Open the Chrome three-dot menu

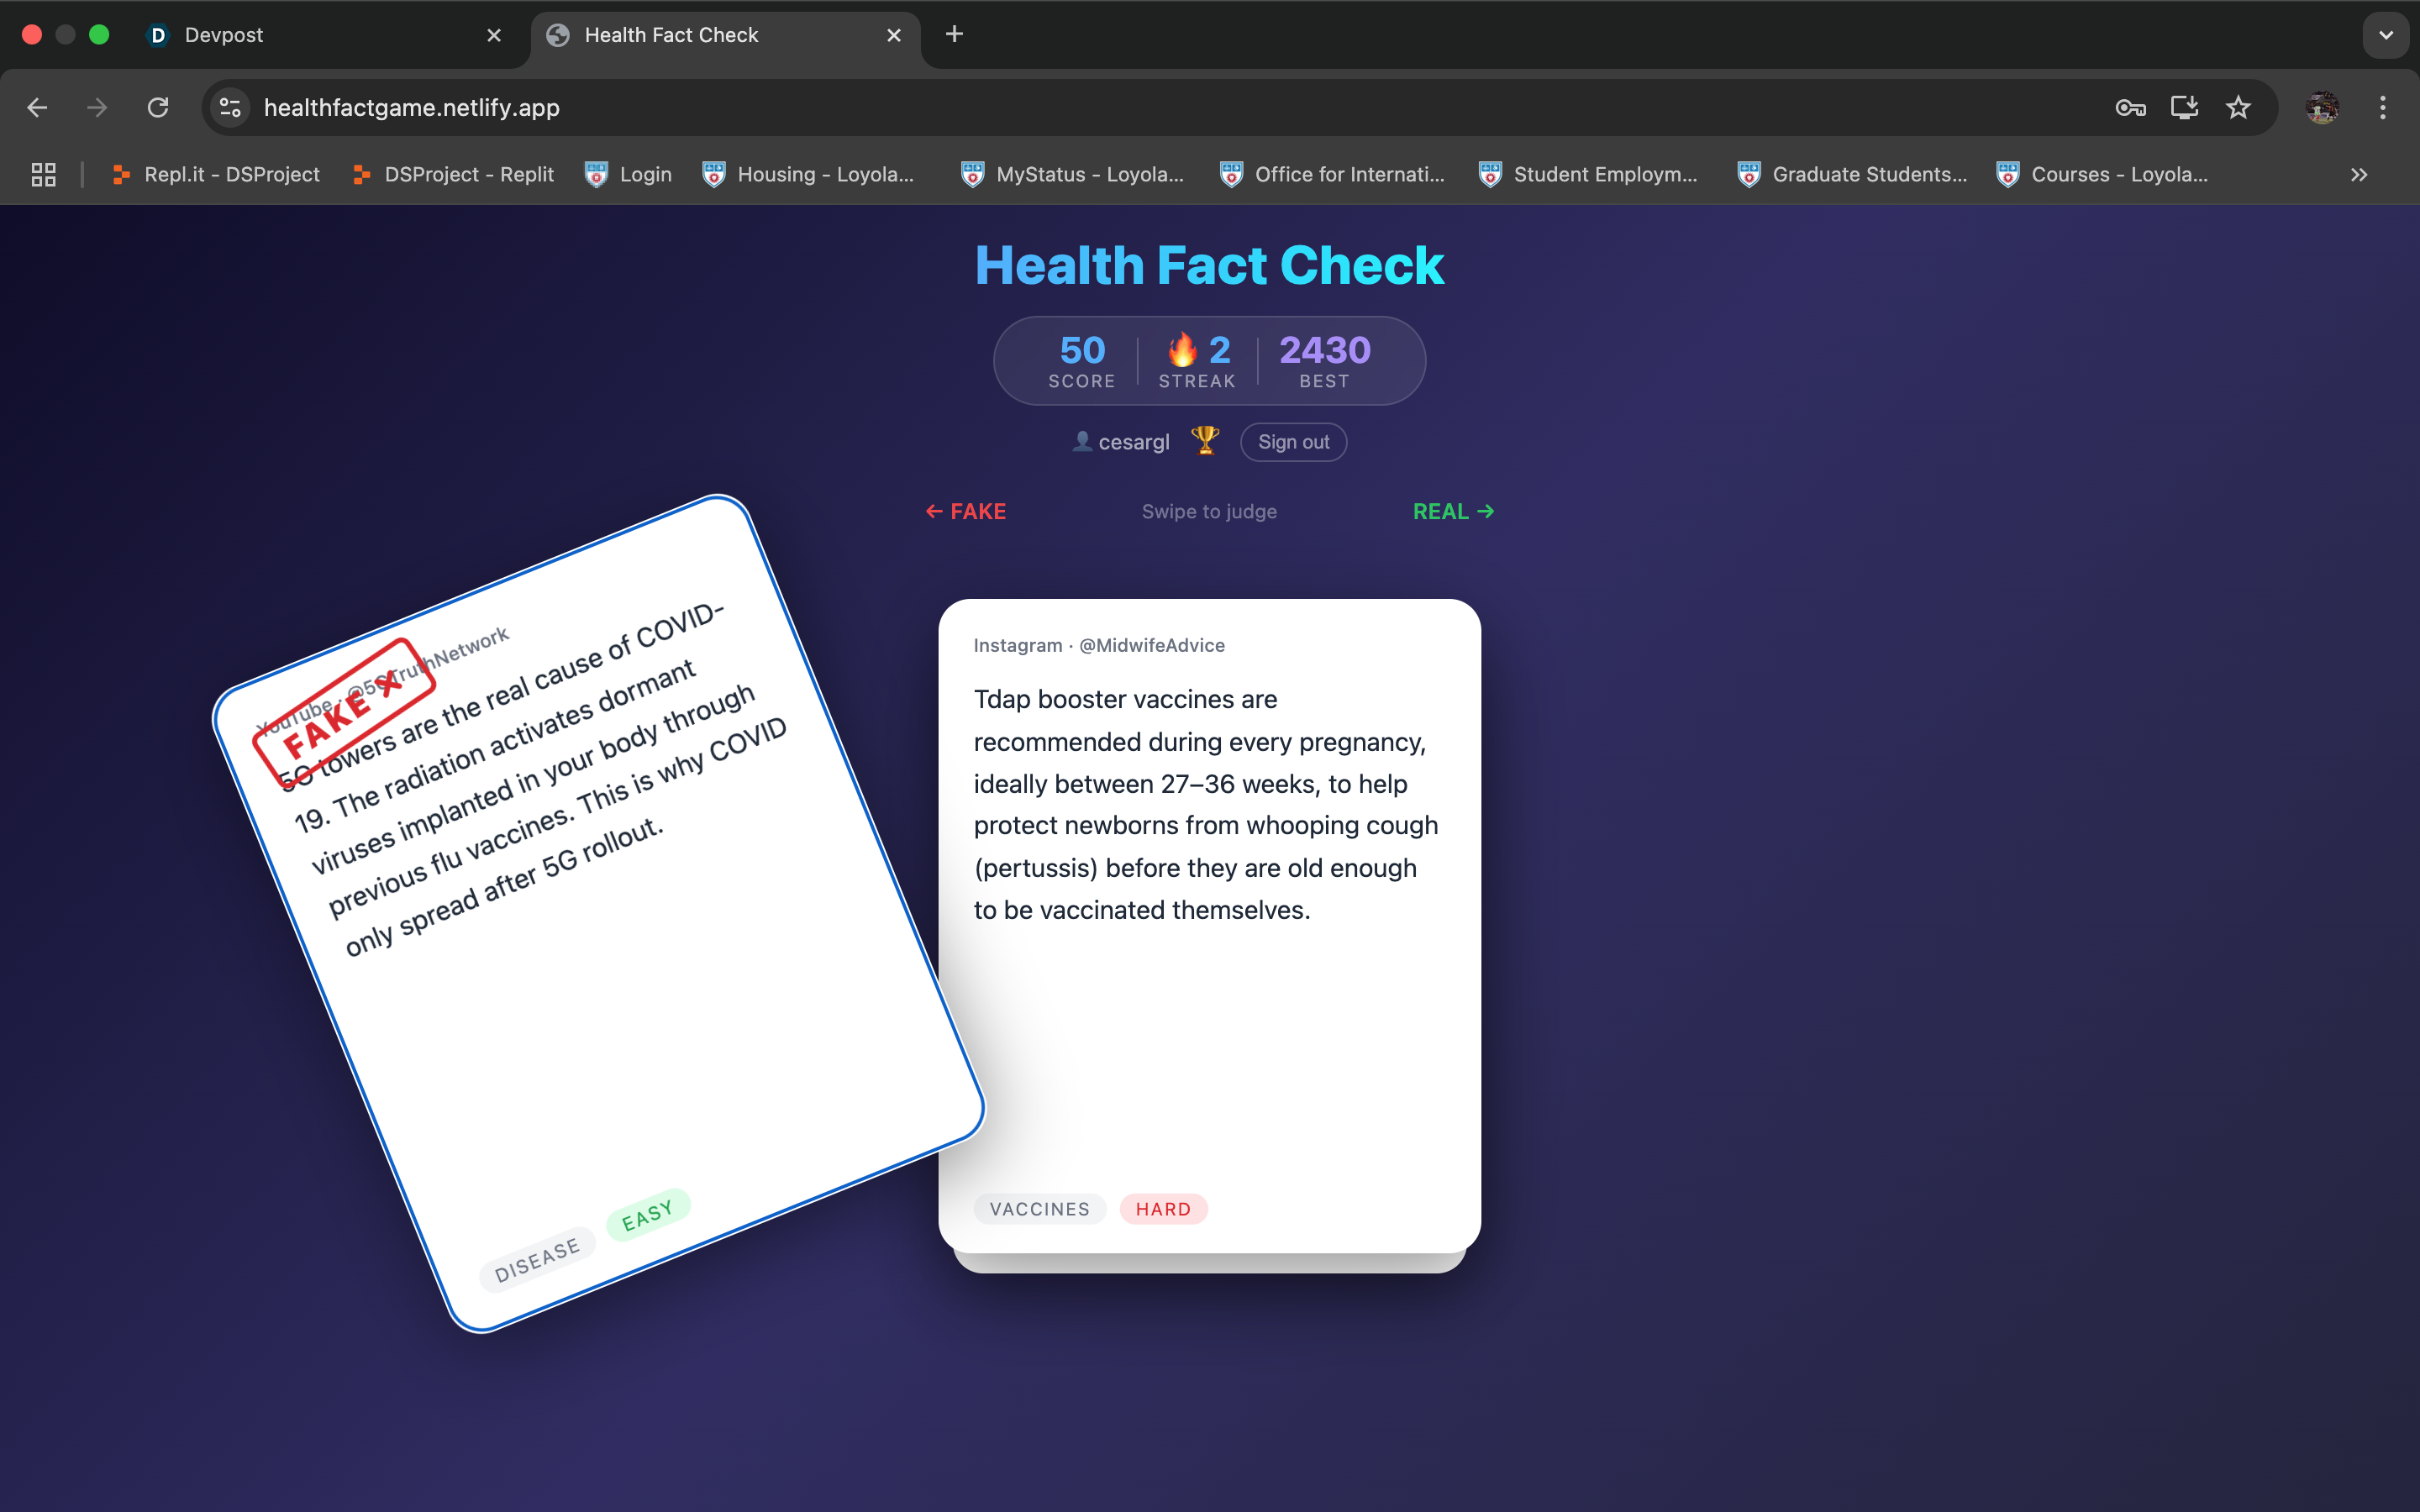(2383, 108)
